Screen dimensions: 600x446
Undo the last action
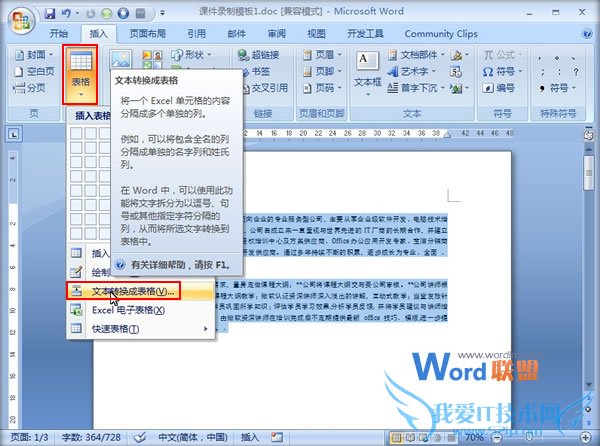[x=67, y=14]
